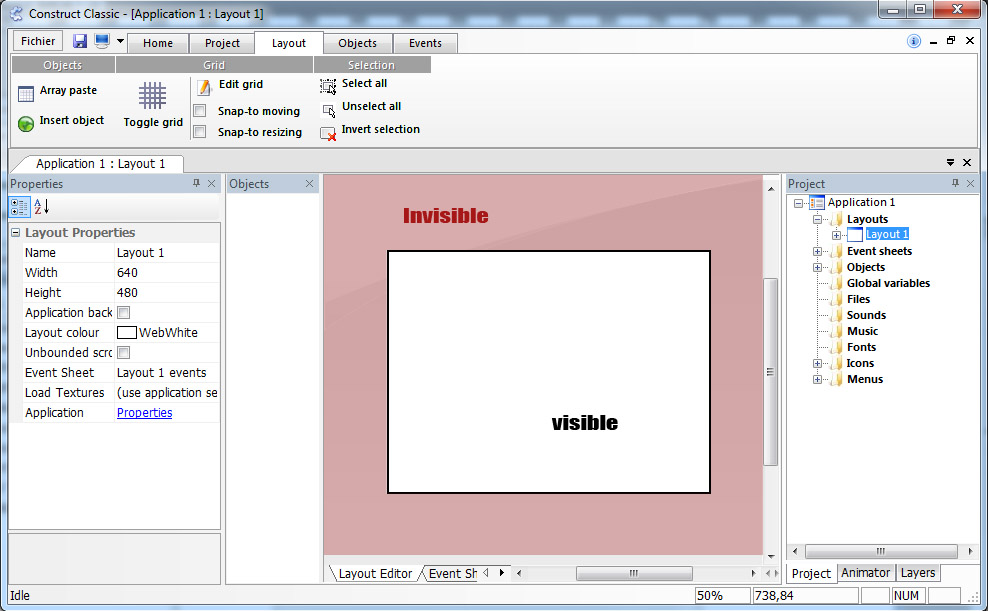Open Application Properties via the link
988x611 pixels.
[x=144, y=412]
